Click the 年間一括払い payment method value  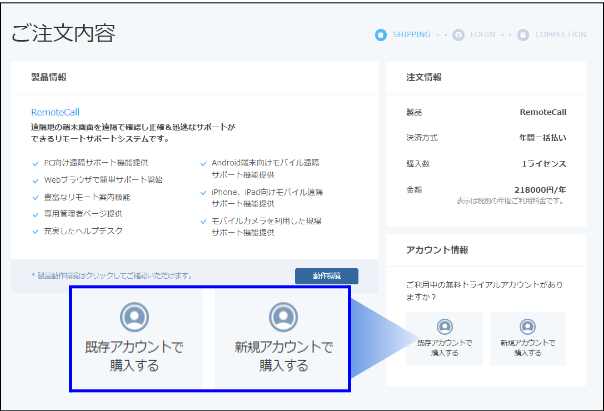[x=543, y=137]
